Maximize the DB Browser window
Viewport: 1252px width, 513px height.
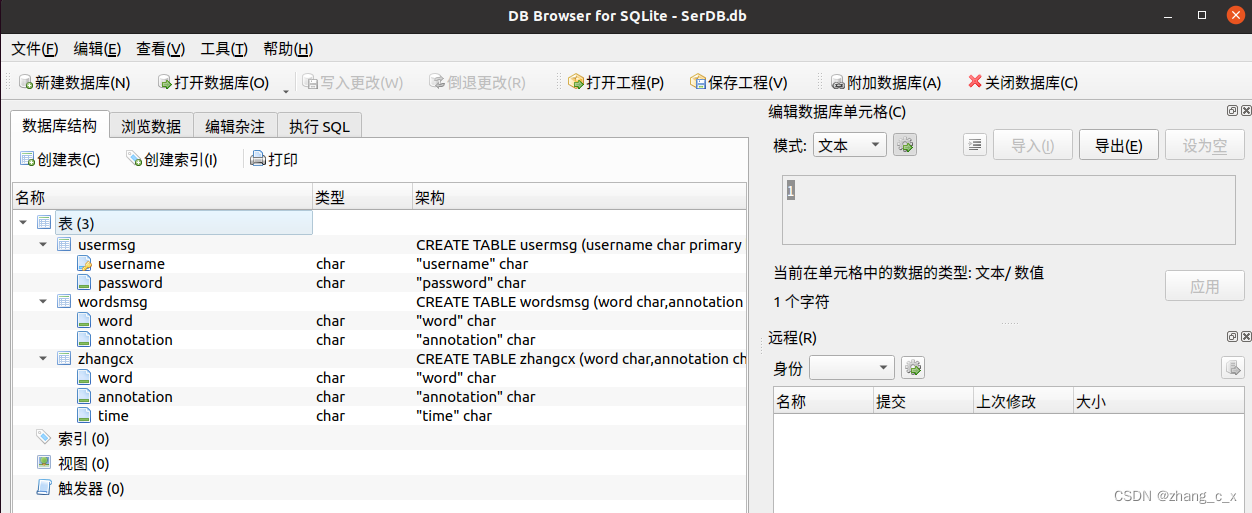point(1201,16)
